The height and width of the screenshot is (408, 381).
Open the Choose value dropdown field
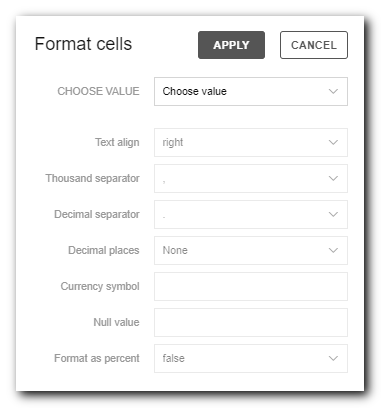coord(251,91)
